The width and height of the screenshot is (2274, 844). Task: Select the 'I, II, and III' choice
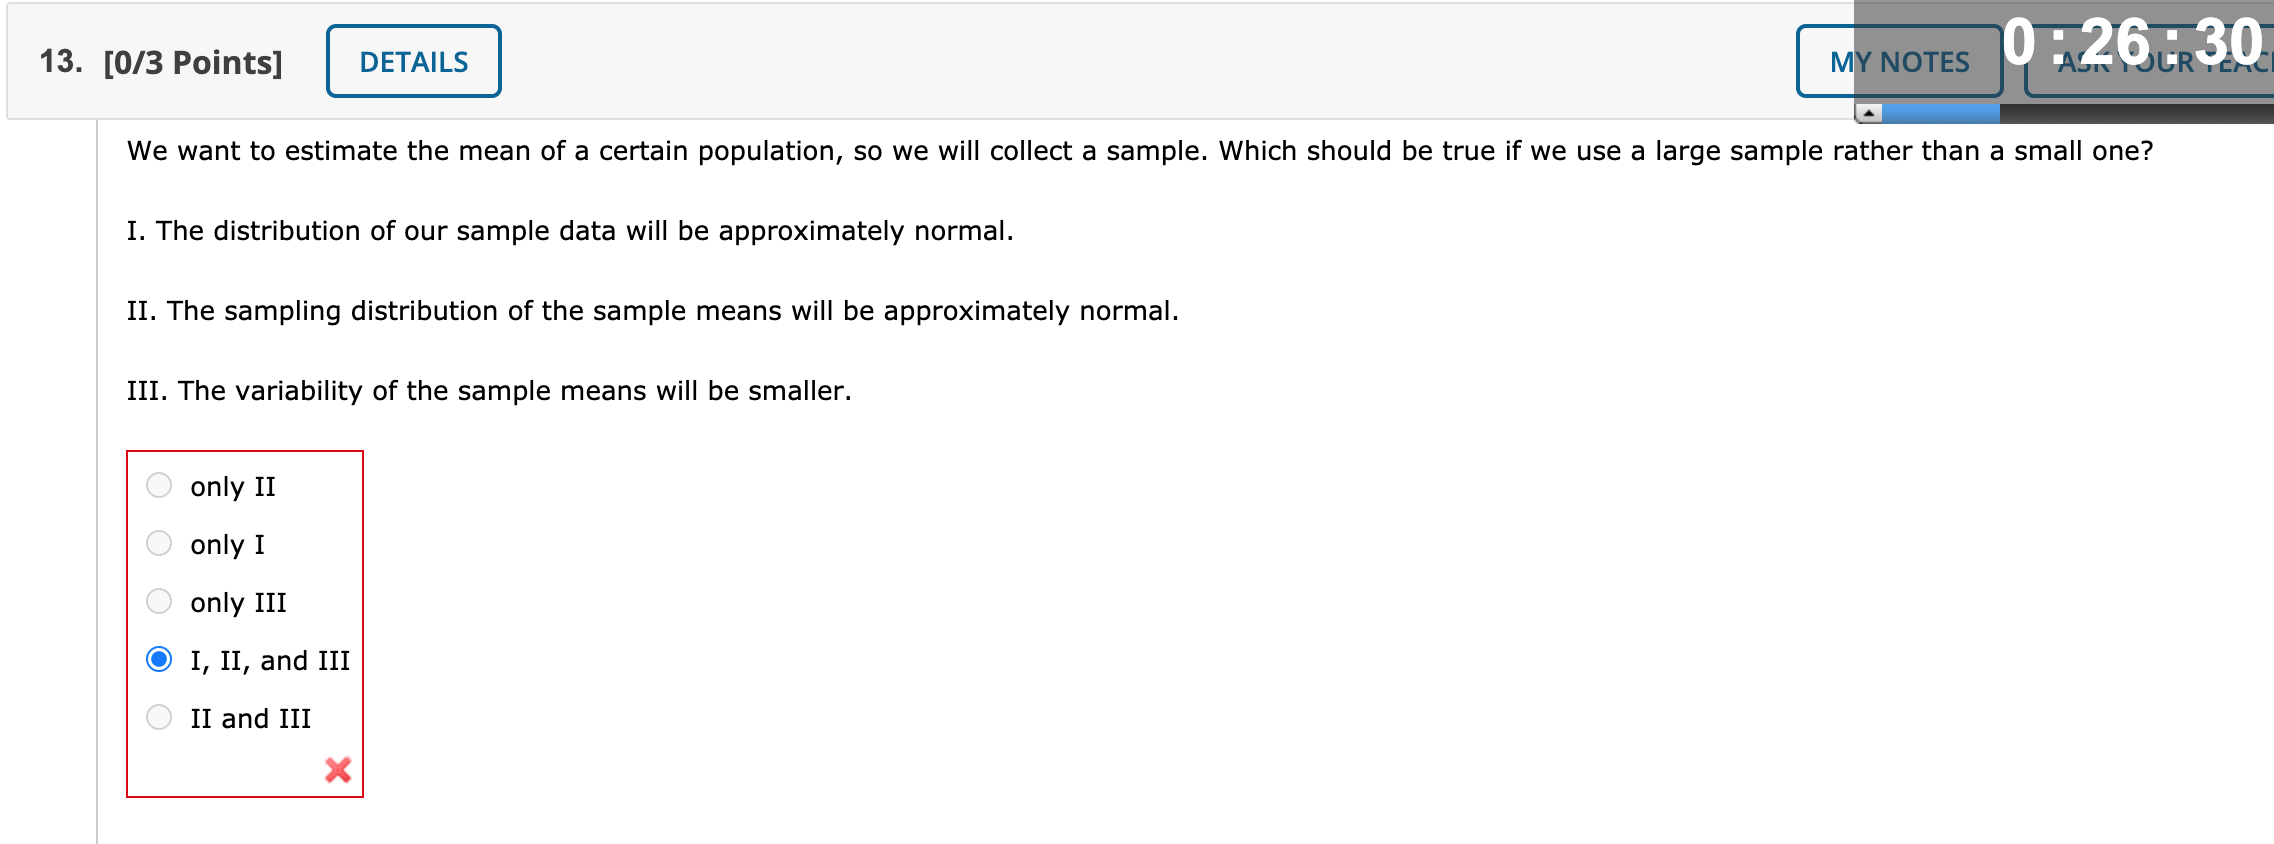point(160,659)
